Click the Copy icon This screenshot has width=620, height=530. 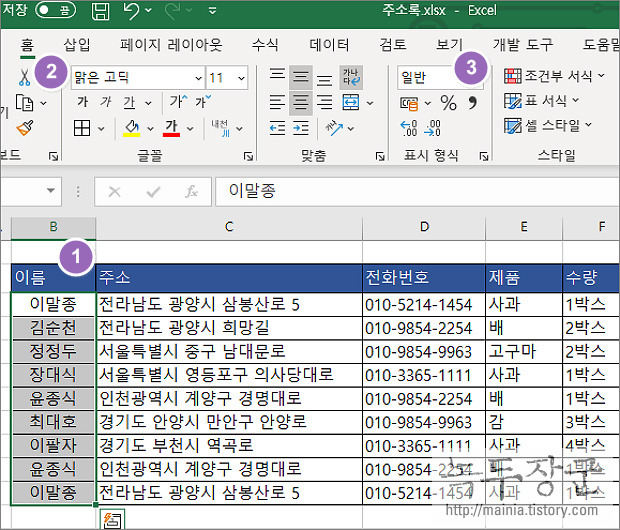tap(25, 103)
